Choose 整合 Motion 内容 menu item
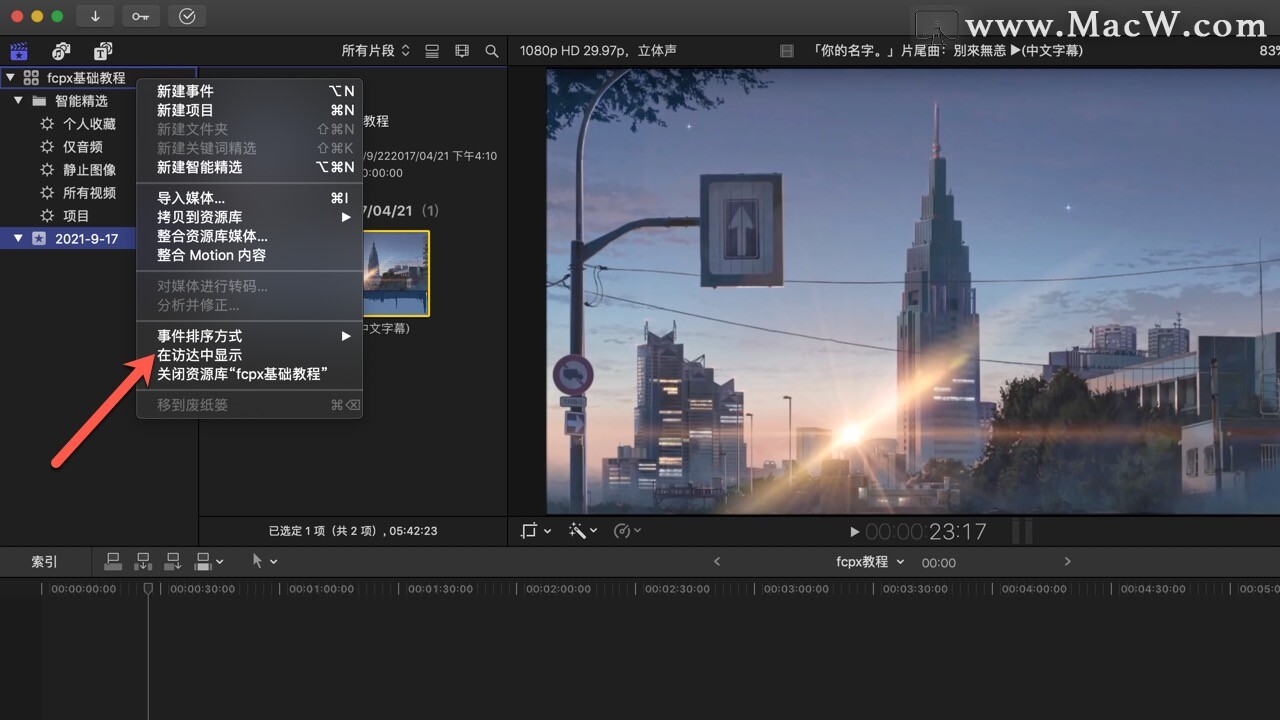The height and width of the screenshot is (720, 1280). pyautogui.click(x=249, y=255)
